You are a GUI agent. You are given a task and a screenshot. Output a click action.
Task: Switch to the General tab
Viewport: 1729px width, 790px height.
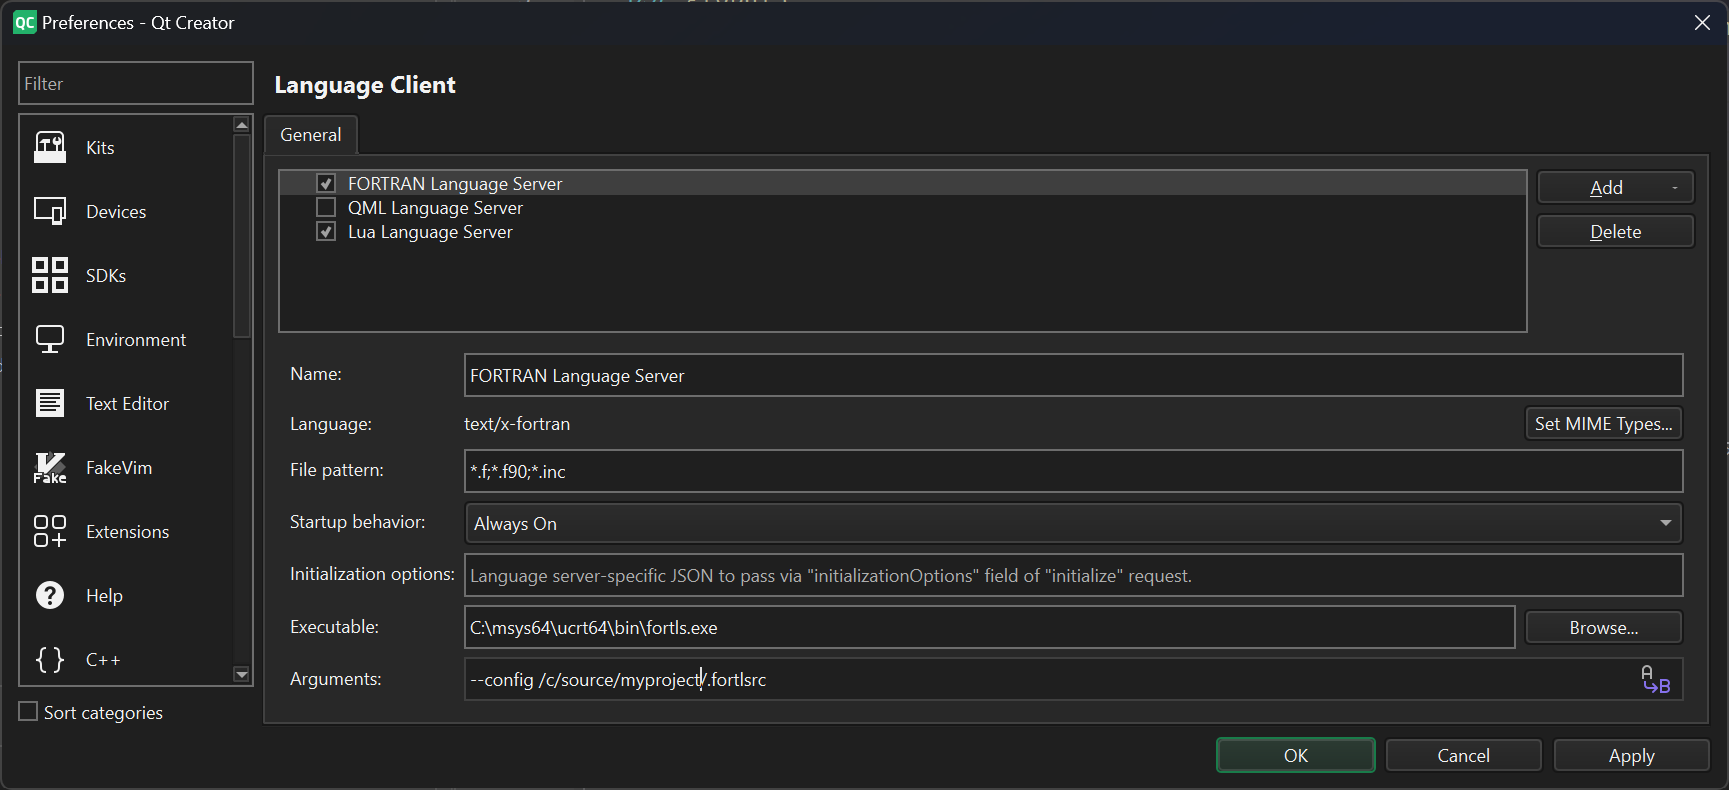311,135
